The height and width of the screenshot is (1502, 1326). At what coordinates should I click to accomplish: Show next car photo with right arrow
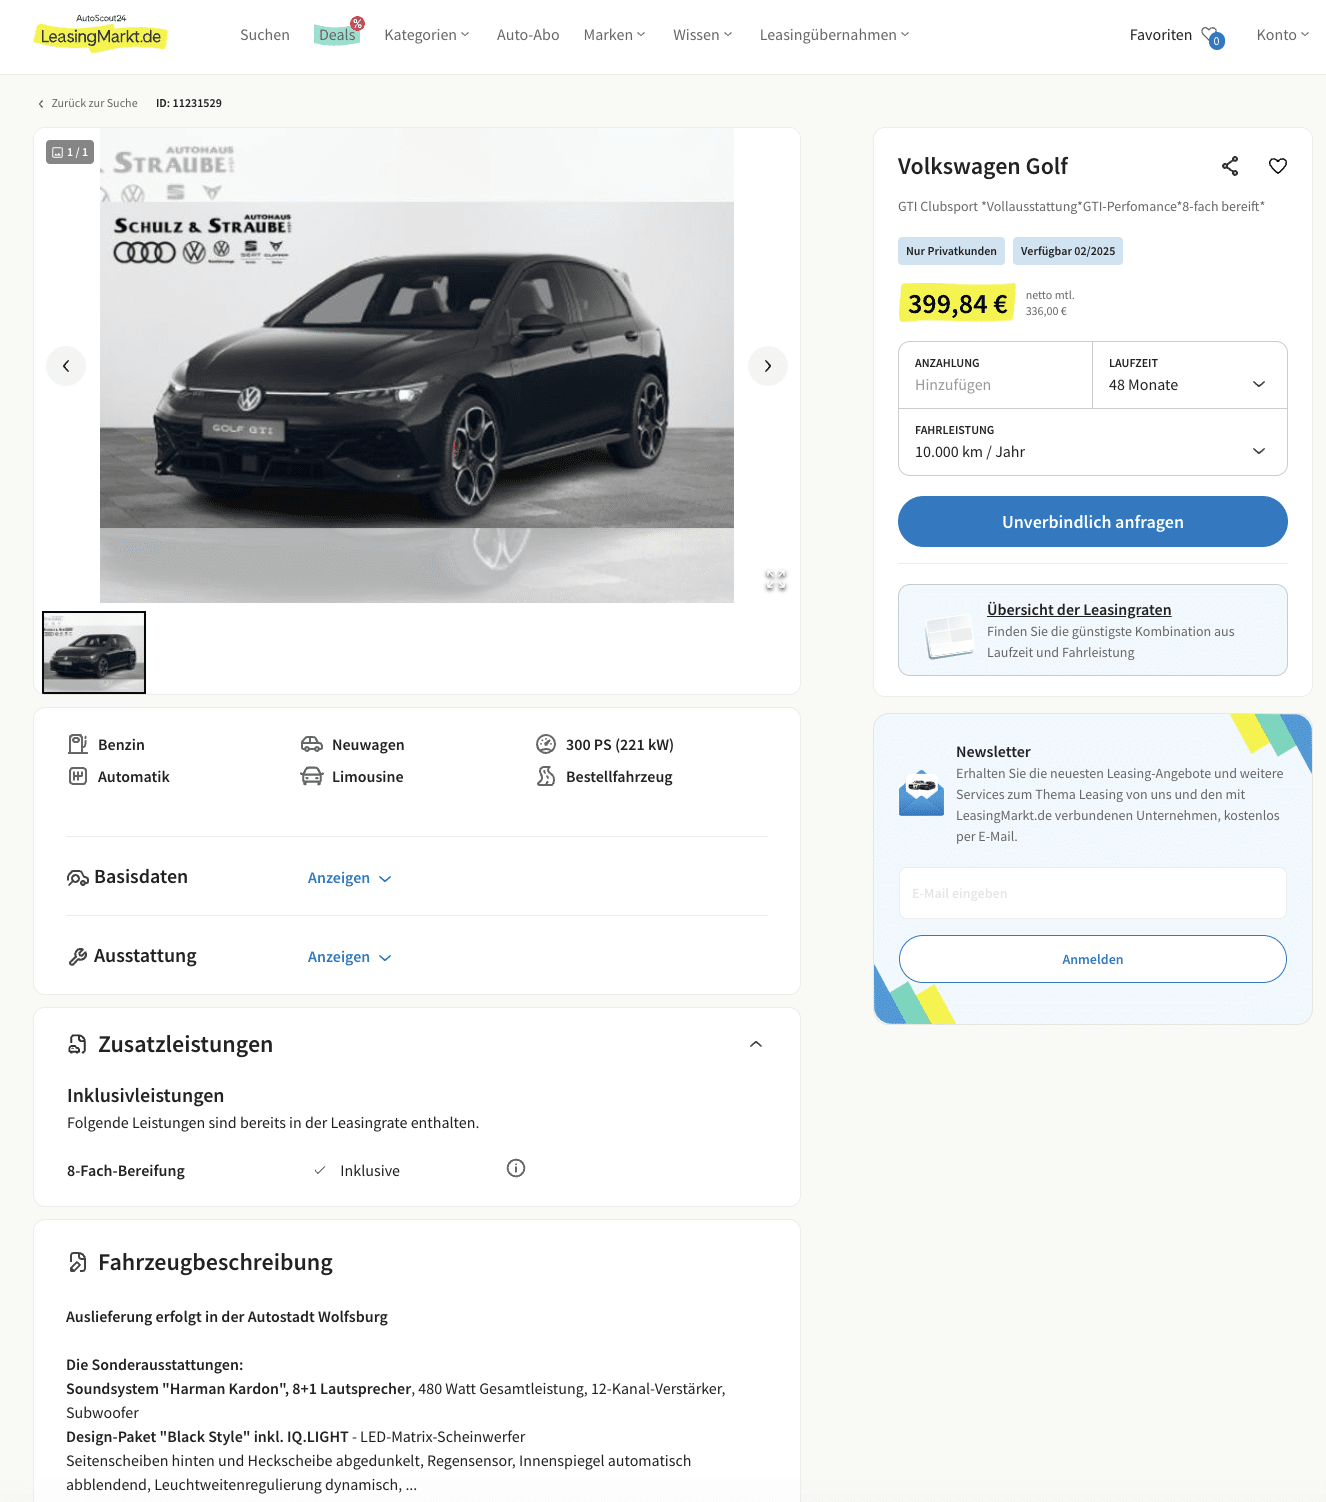pyautogui.click(x=768, y=366)
